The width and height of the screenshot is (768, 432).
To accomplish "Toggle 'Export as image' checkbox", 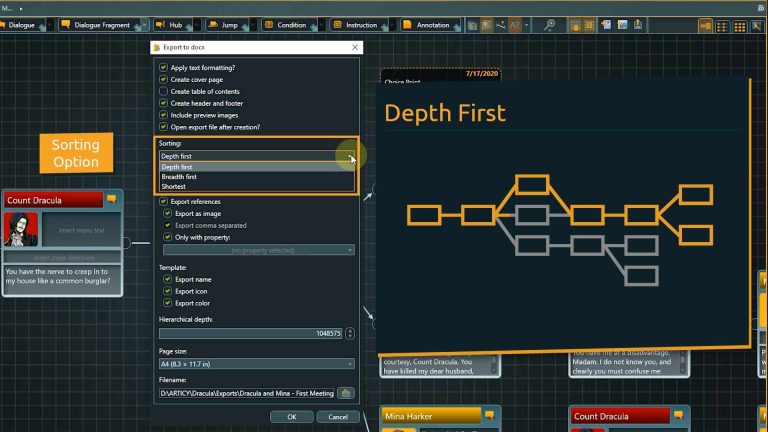I will (x=168, y=213).
